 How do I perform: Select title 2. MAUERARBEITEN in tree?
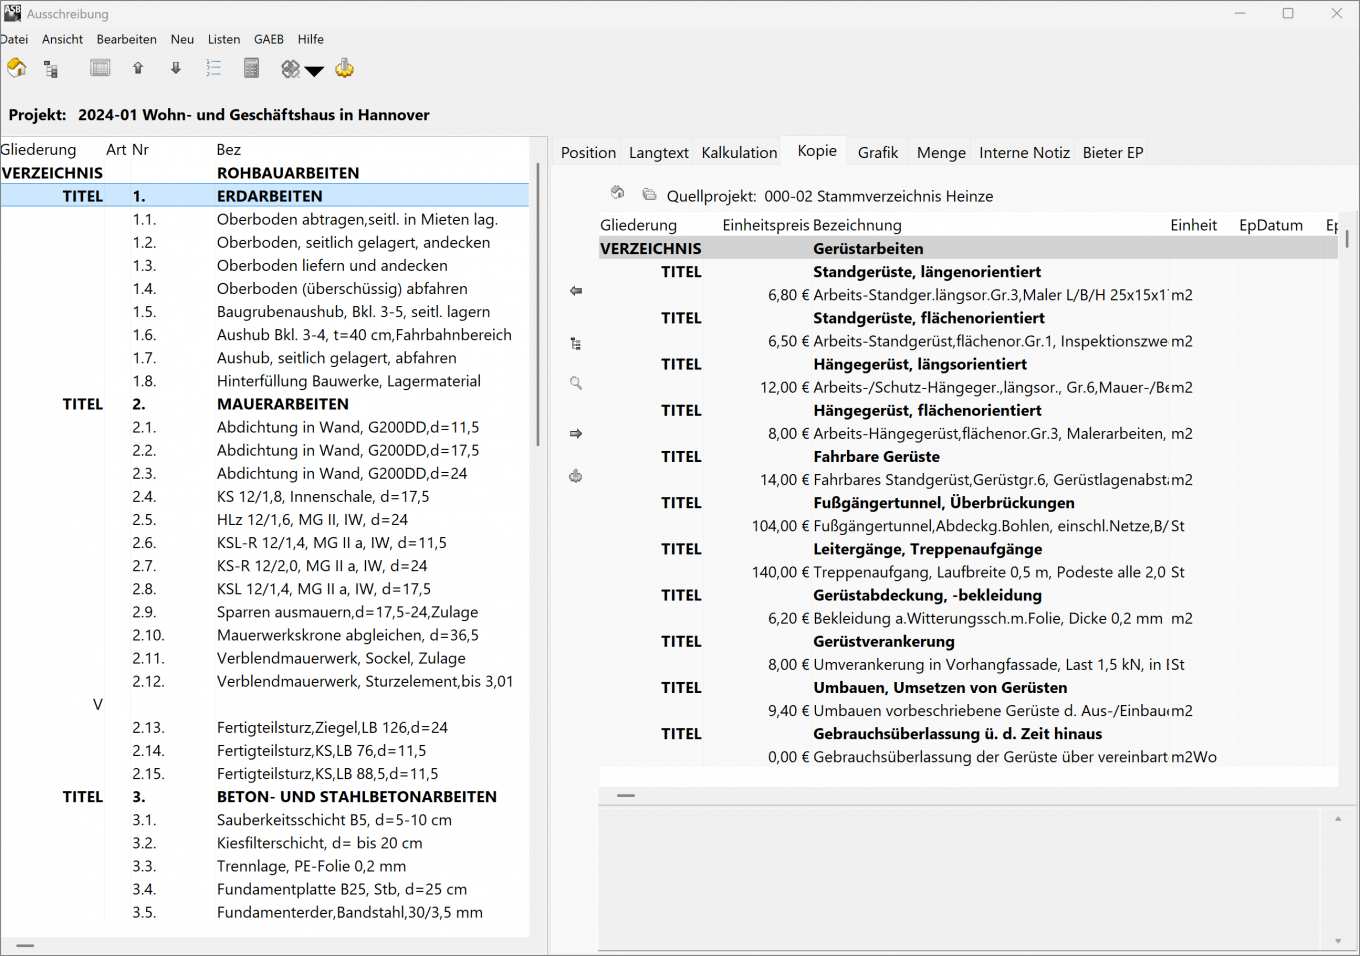[x=282, y=404]
